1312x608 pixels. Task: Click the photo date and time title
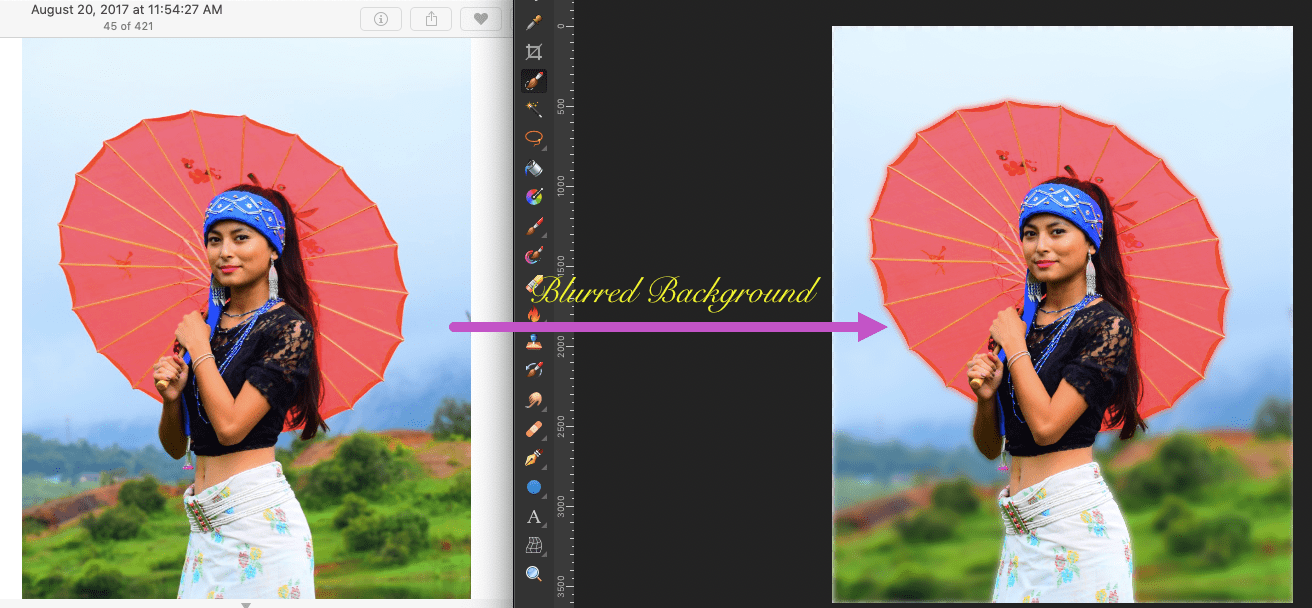click(x=127, y=9)
